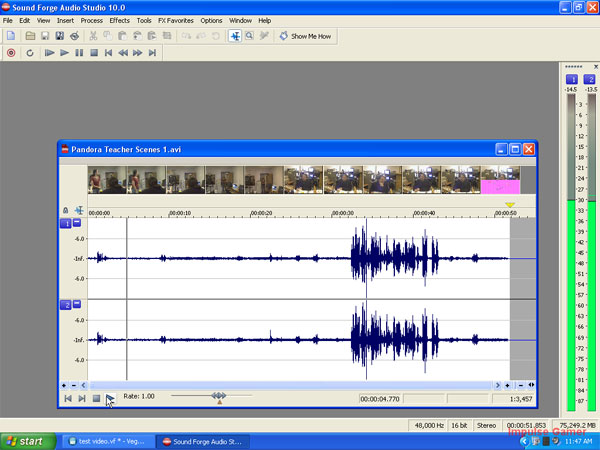Click the Undo arrow icon
The height and width of the screenshot is (450, 600).
point(186,36)
